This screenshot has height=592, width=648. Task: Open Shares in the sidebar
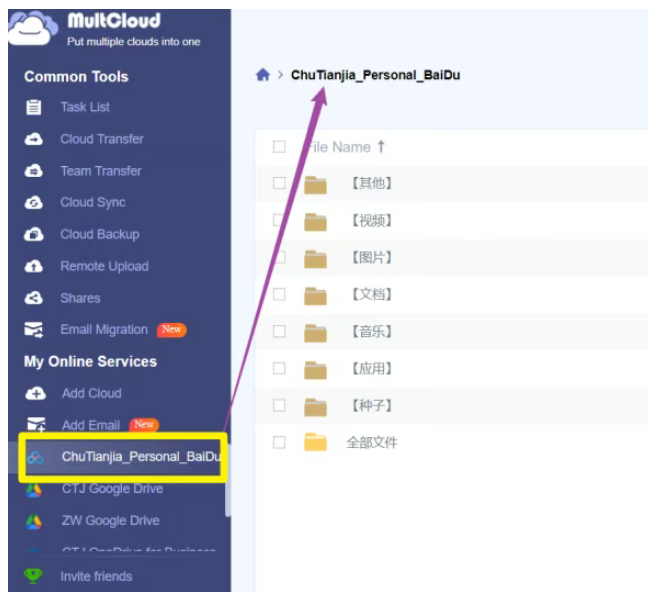pyautogui.click(x=81, y=298)
